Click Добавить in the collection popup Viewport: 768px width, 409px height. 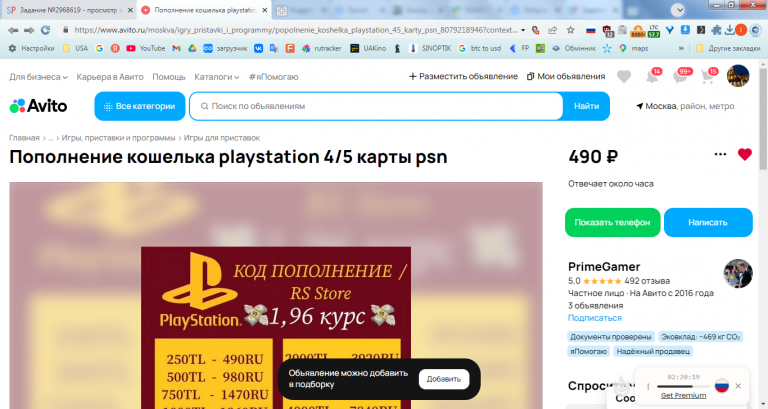444,379
